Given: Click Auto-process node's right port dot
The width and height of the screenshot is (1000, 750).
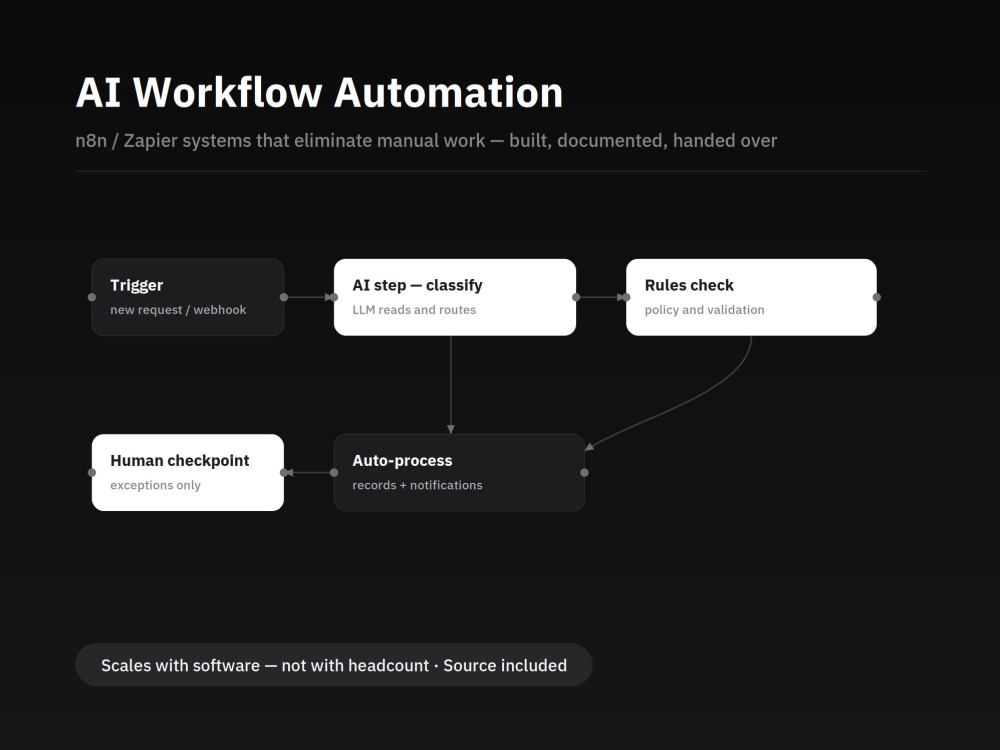Looking at the screenshot, I should [x=585, y=473].
